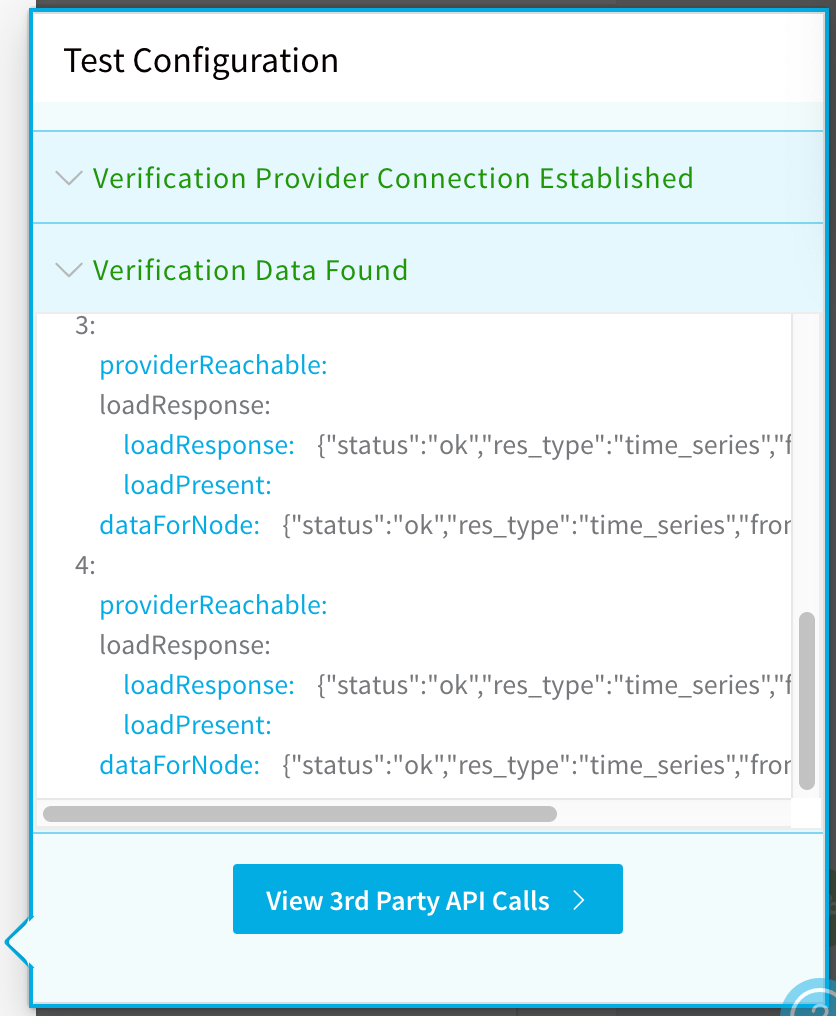Collapse Verification Provider Connection Established chevron
Viewport: 836px width, 1016px height.
click(x=69, y=178)
